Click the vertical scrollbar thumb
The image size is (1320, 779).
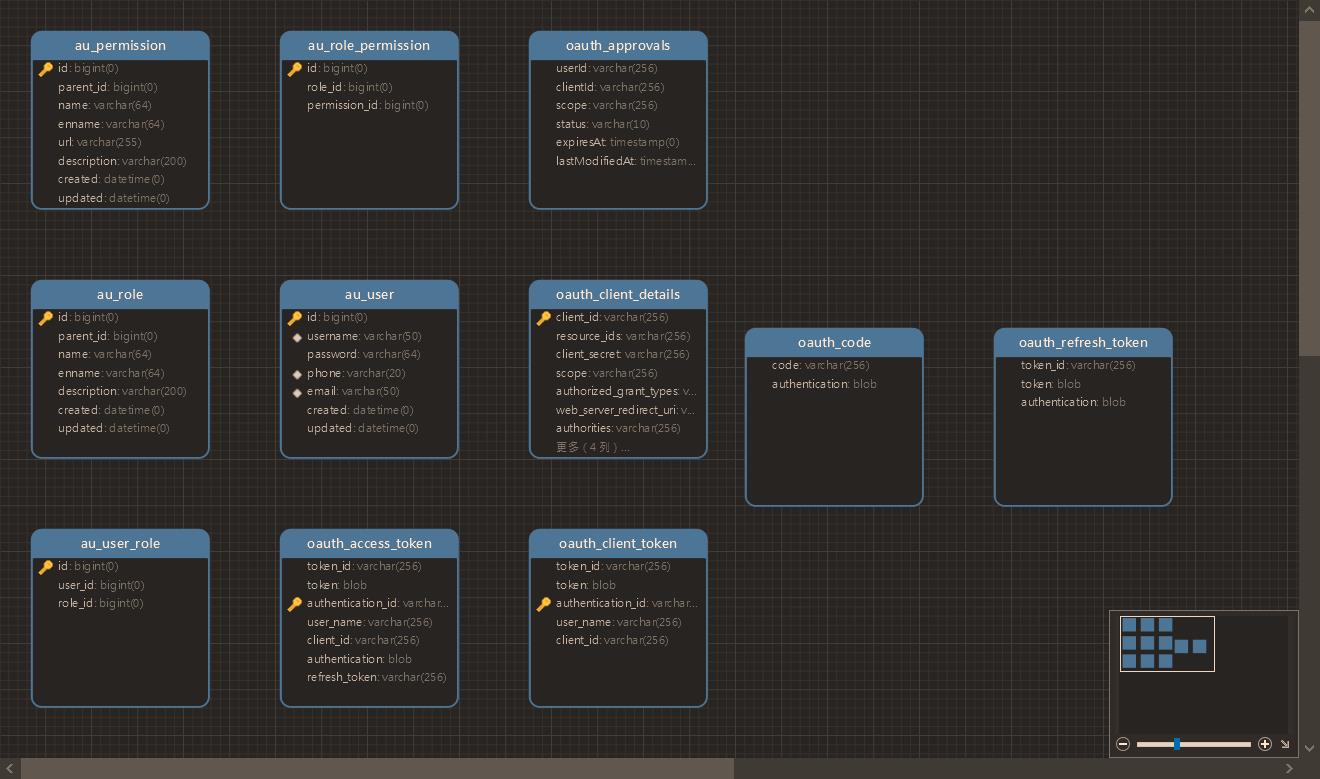[x=1309, y=187]
